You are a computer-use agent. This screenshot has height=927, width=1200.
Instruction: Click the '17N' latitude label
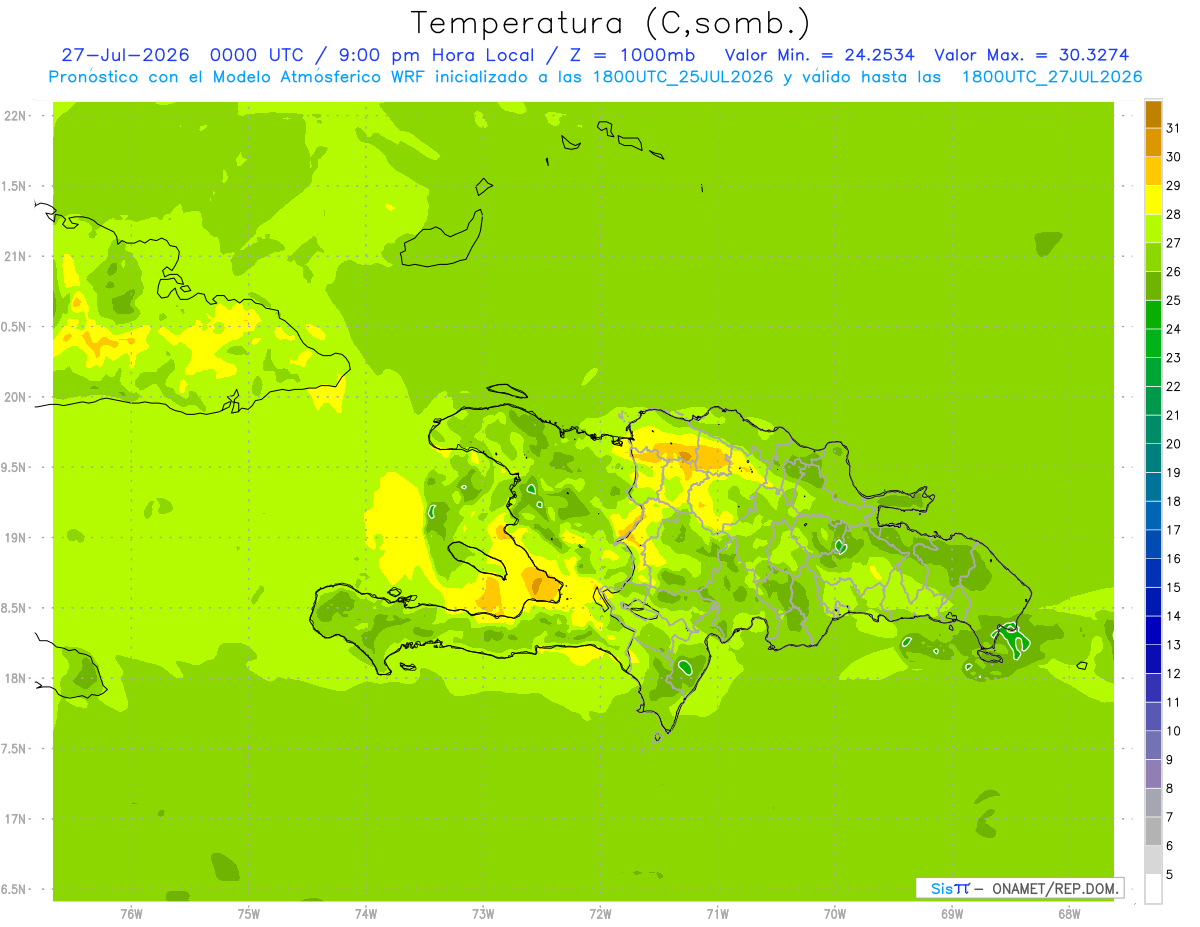pyautogui.click(x=15, y=819)
